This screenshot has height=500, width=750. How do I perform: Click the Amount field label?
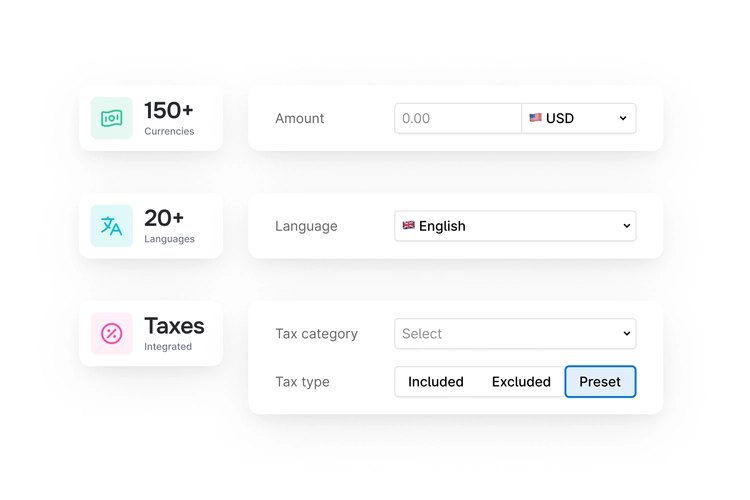(x=300, y=118)
